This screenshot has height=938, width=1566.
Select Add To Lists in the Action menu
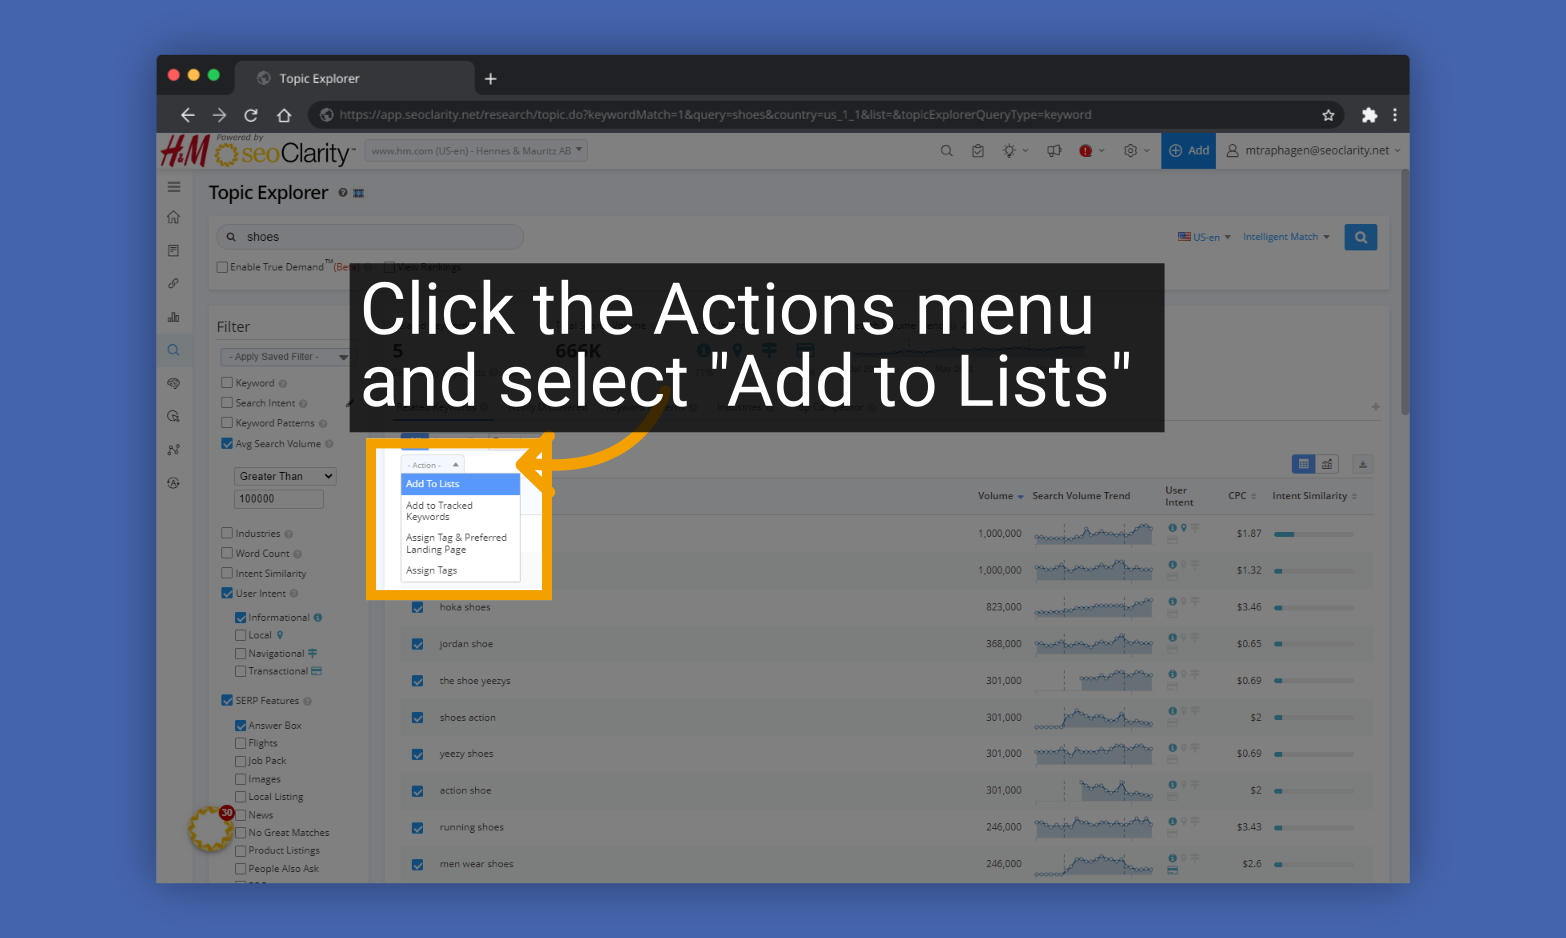pos(433,483)
